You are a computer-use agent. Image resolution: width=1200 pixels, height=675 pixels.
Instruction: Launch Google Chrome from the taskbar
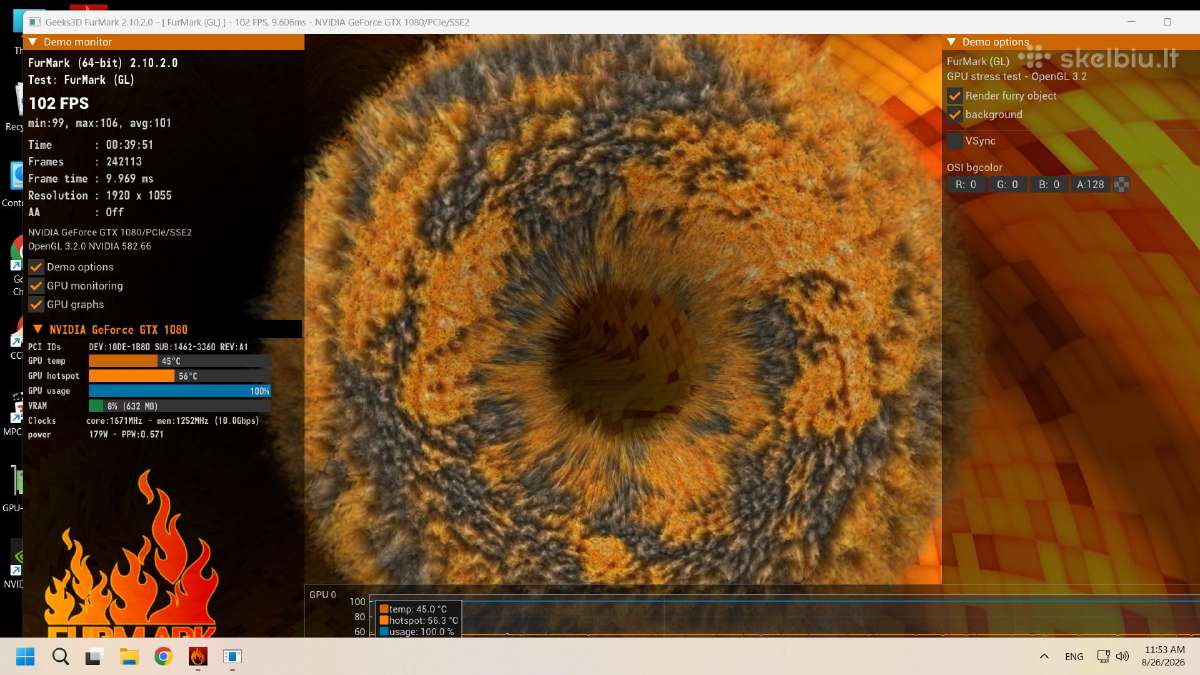[163, 656]
